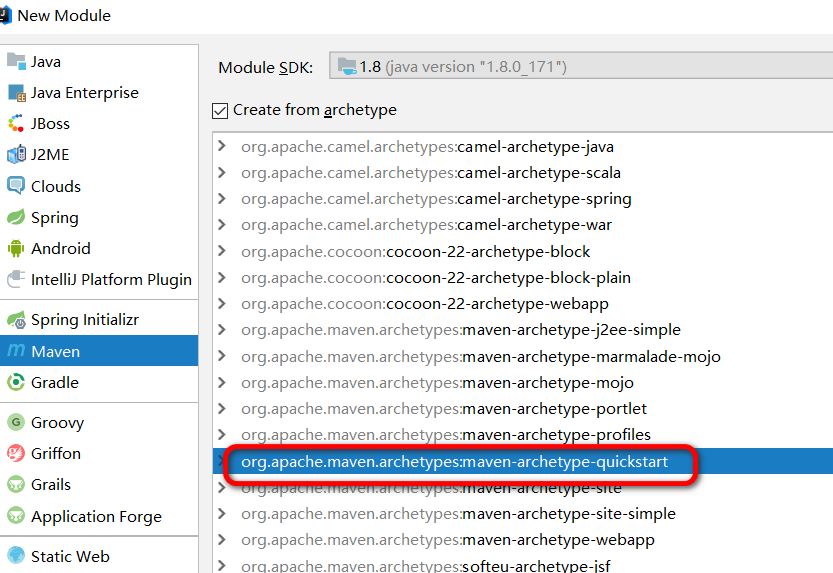Image resolution: width=833 pixels, height=573 pixels.
Task: Select Java Enterprise module type
Action: [99, 93]
